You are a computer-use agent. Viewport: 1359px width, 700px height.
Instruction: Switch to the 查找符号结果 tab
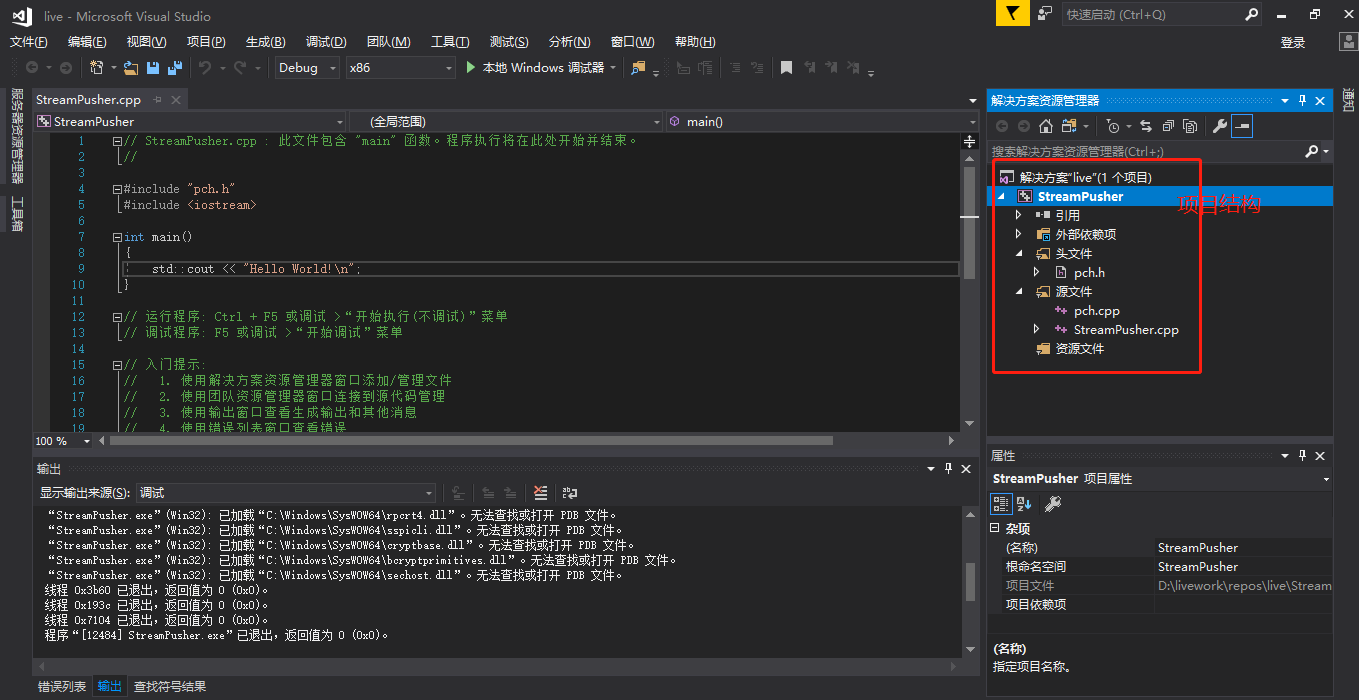pos(170,687)
